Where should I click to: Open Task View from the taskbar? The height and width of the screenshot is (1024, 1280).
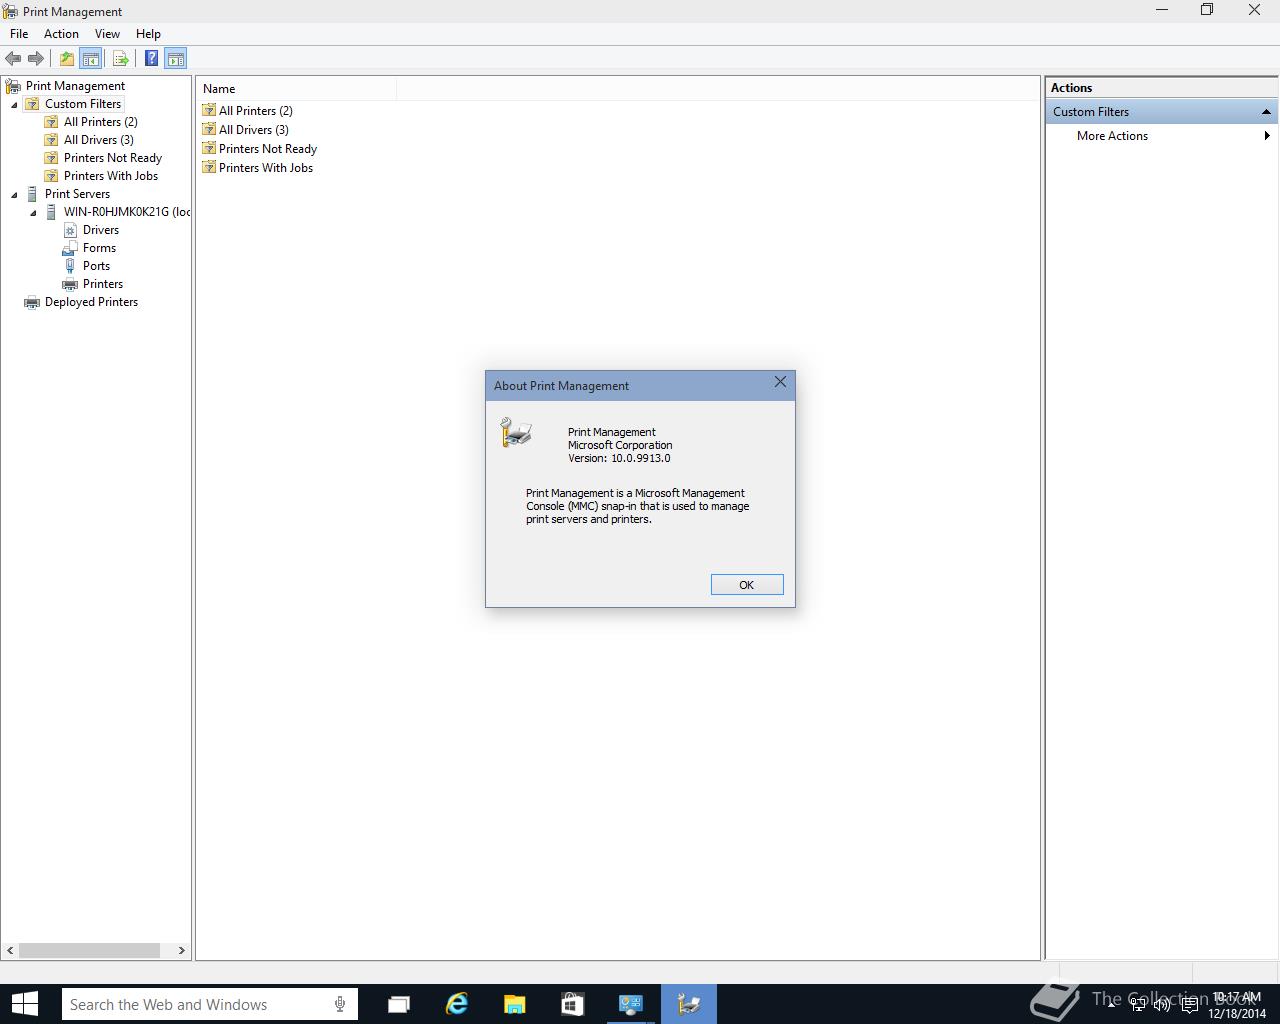coord(399,1004)
